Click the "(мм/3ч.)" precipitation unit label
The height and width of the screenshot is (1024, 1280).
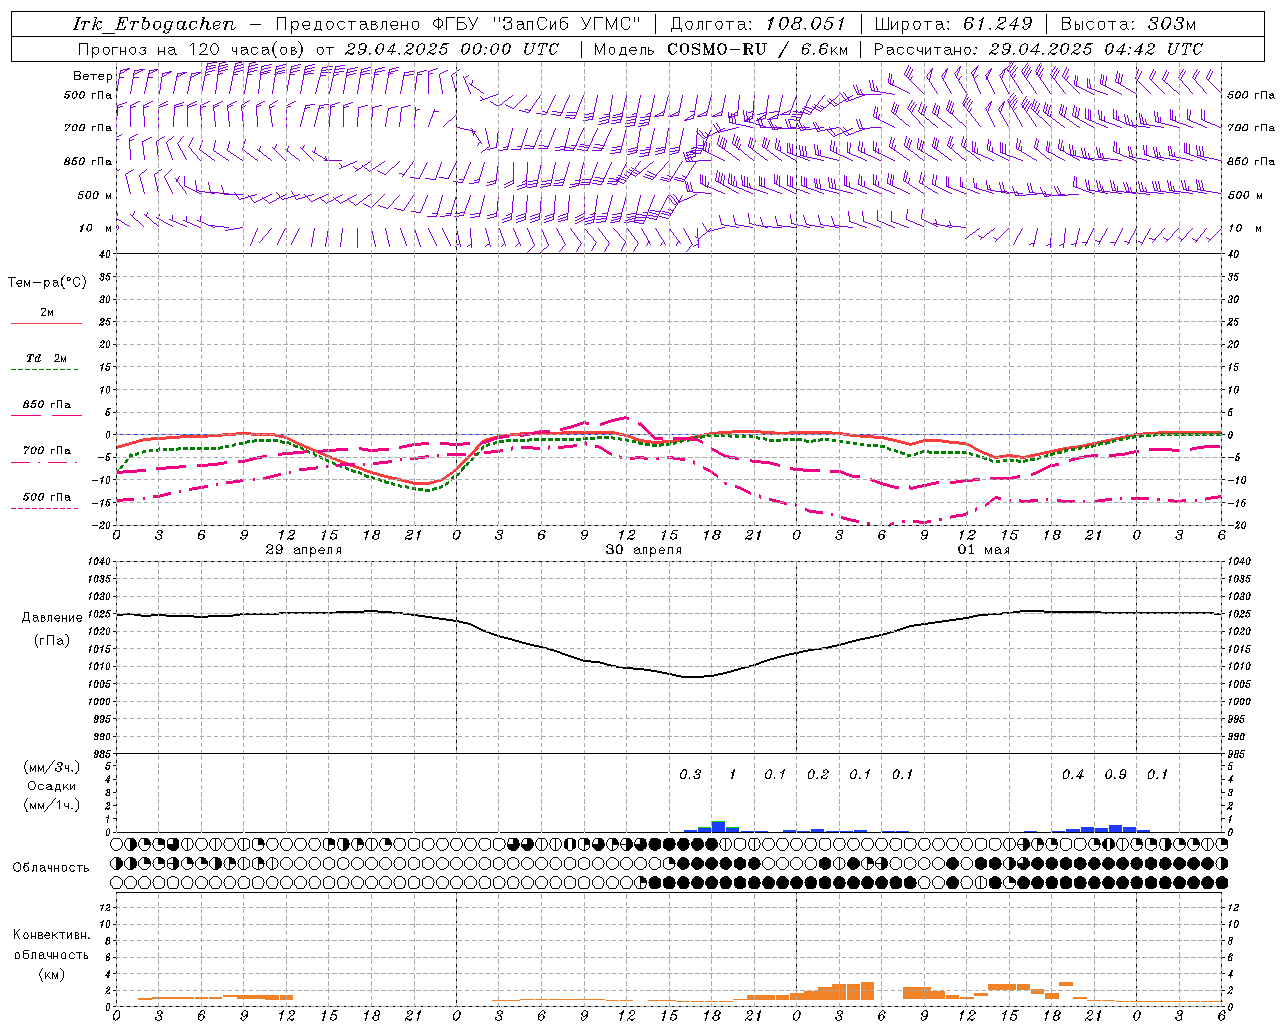(x=51, y=767)
